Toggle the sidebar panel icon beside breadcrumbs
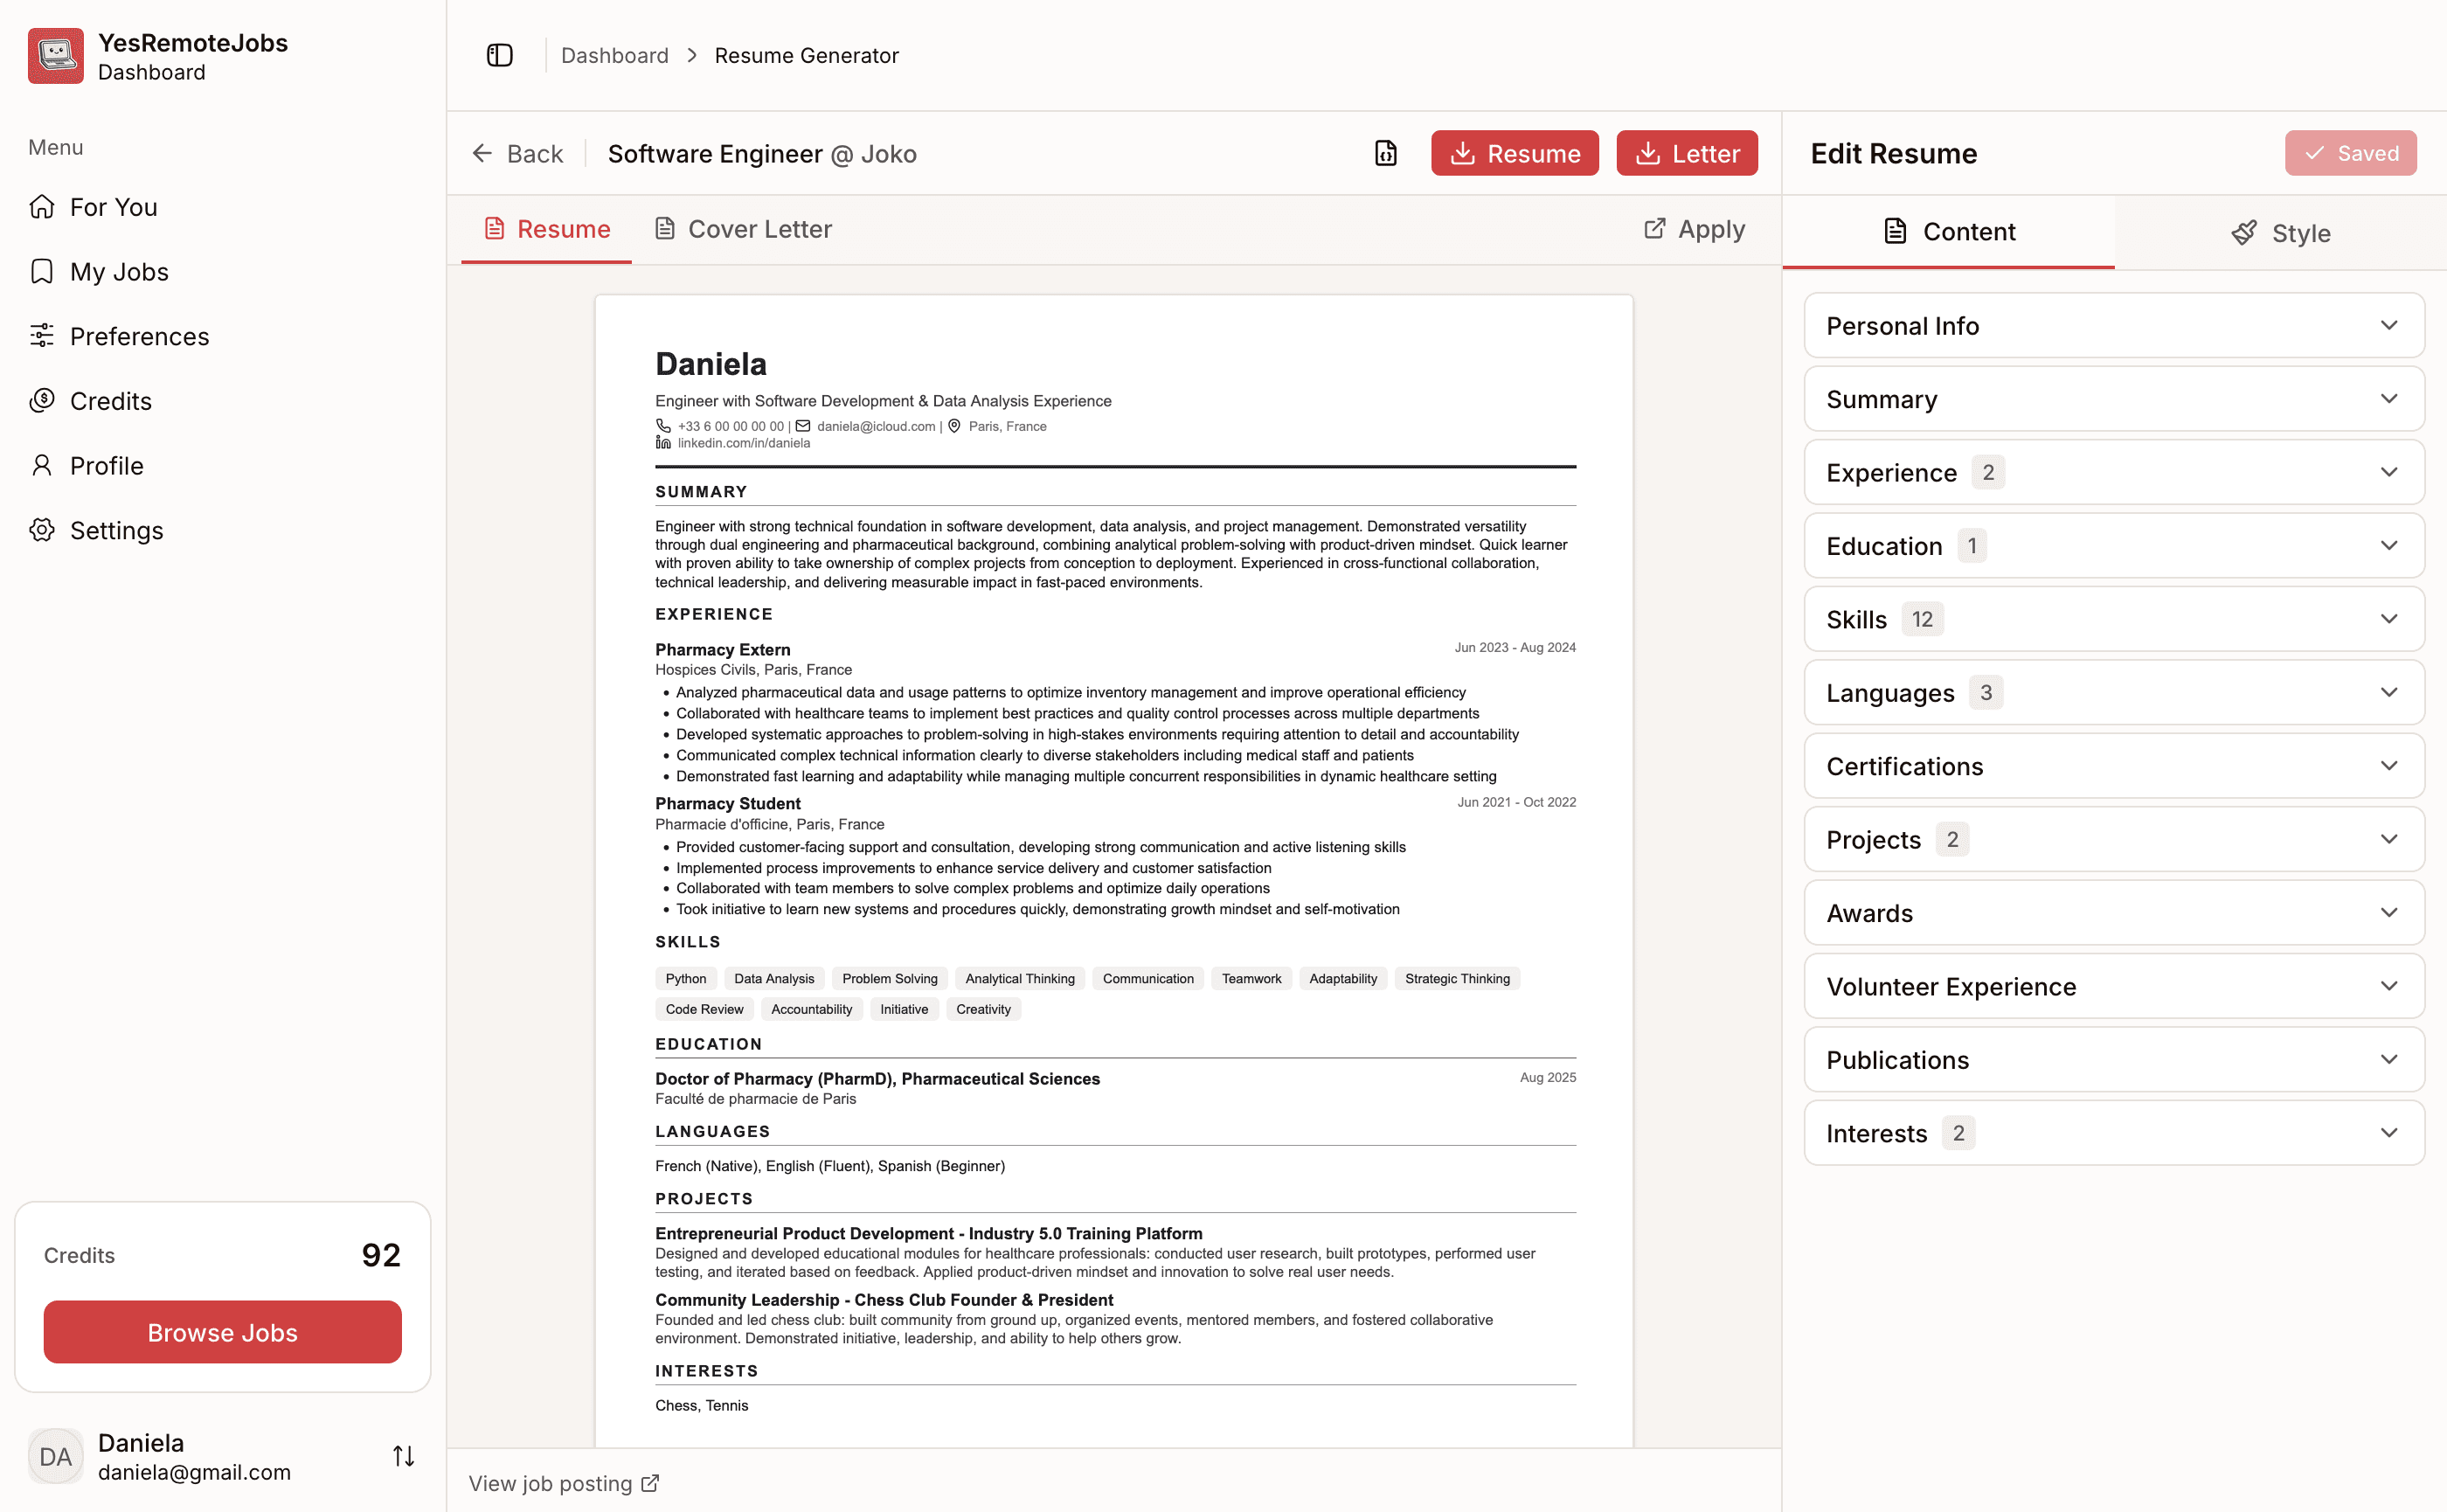 499,55
